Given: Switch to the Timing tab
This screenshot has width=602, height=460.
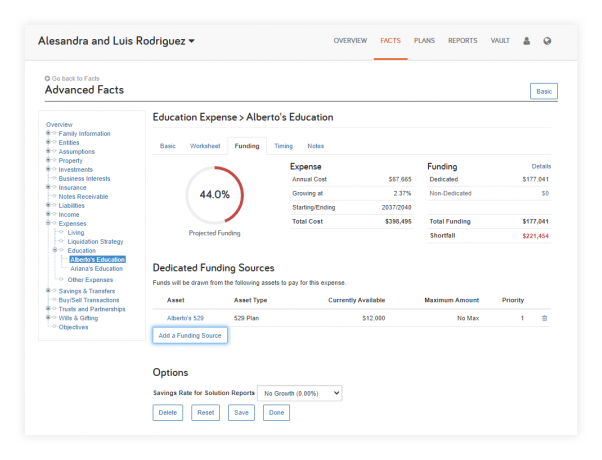Looking at the screenshot, I should 283,146.
